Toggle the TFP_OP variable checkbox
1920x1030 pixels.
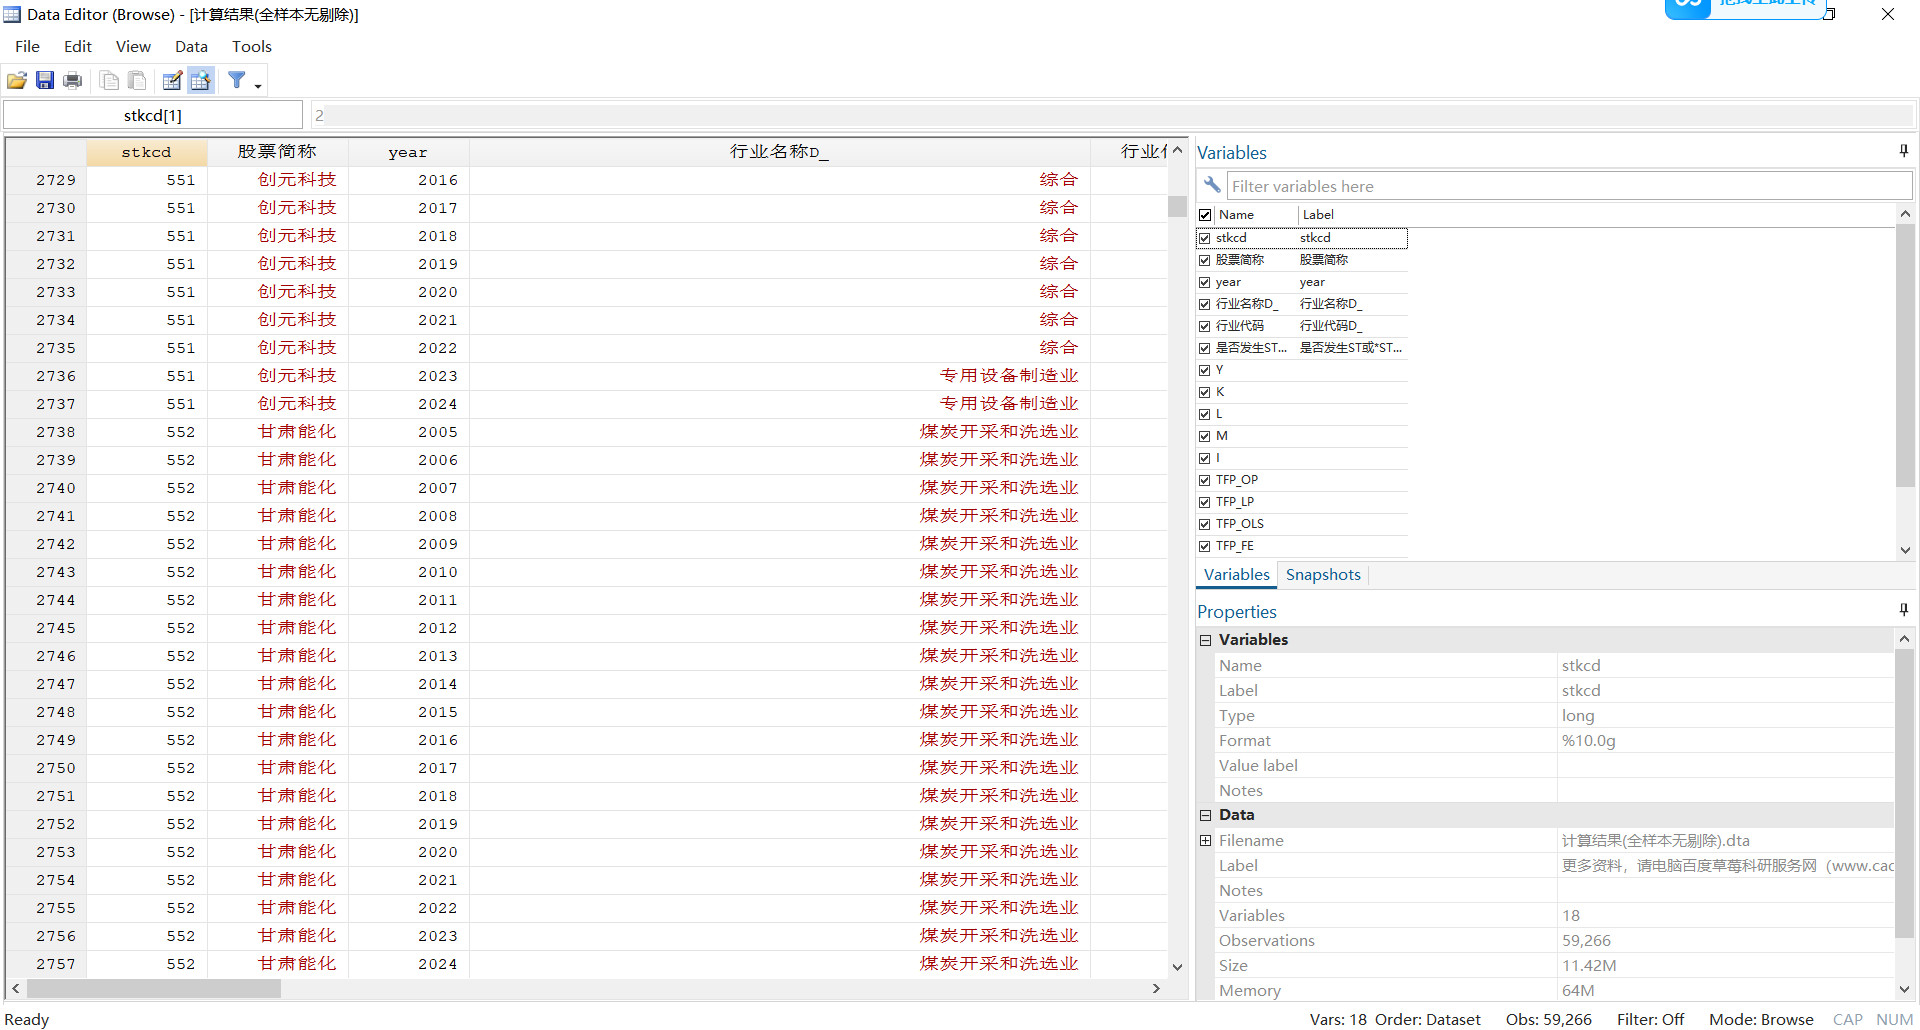tap(1205, 480)
